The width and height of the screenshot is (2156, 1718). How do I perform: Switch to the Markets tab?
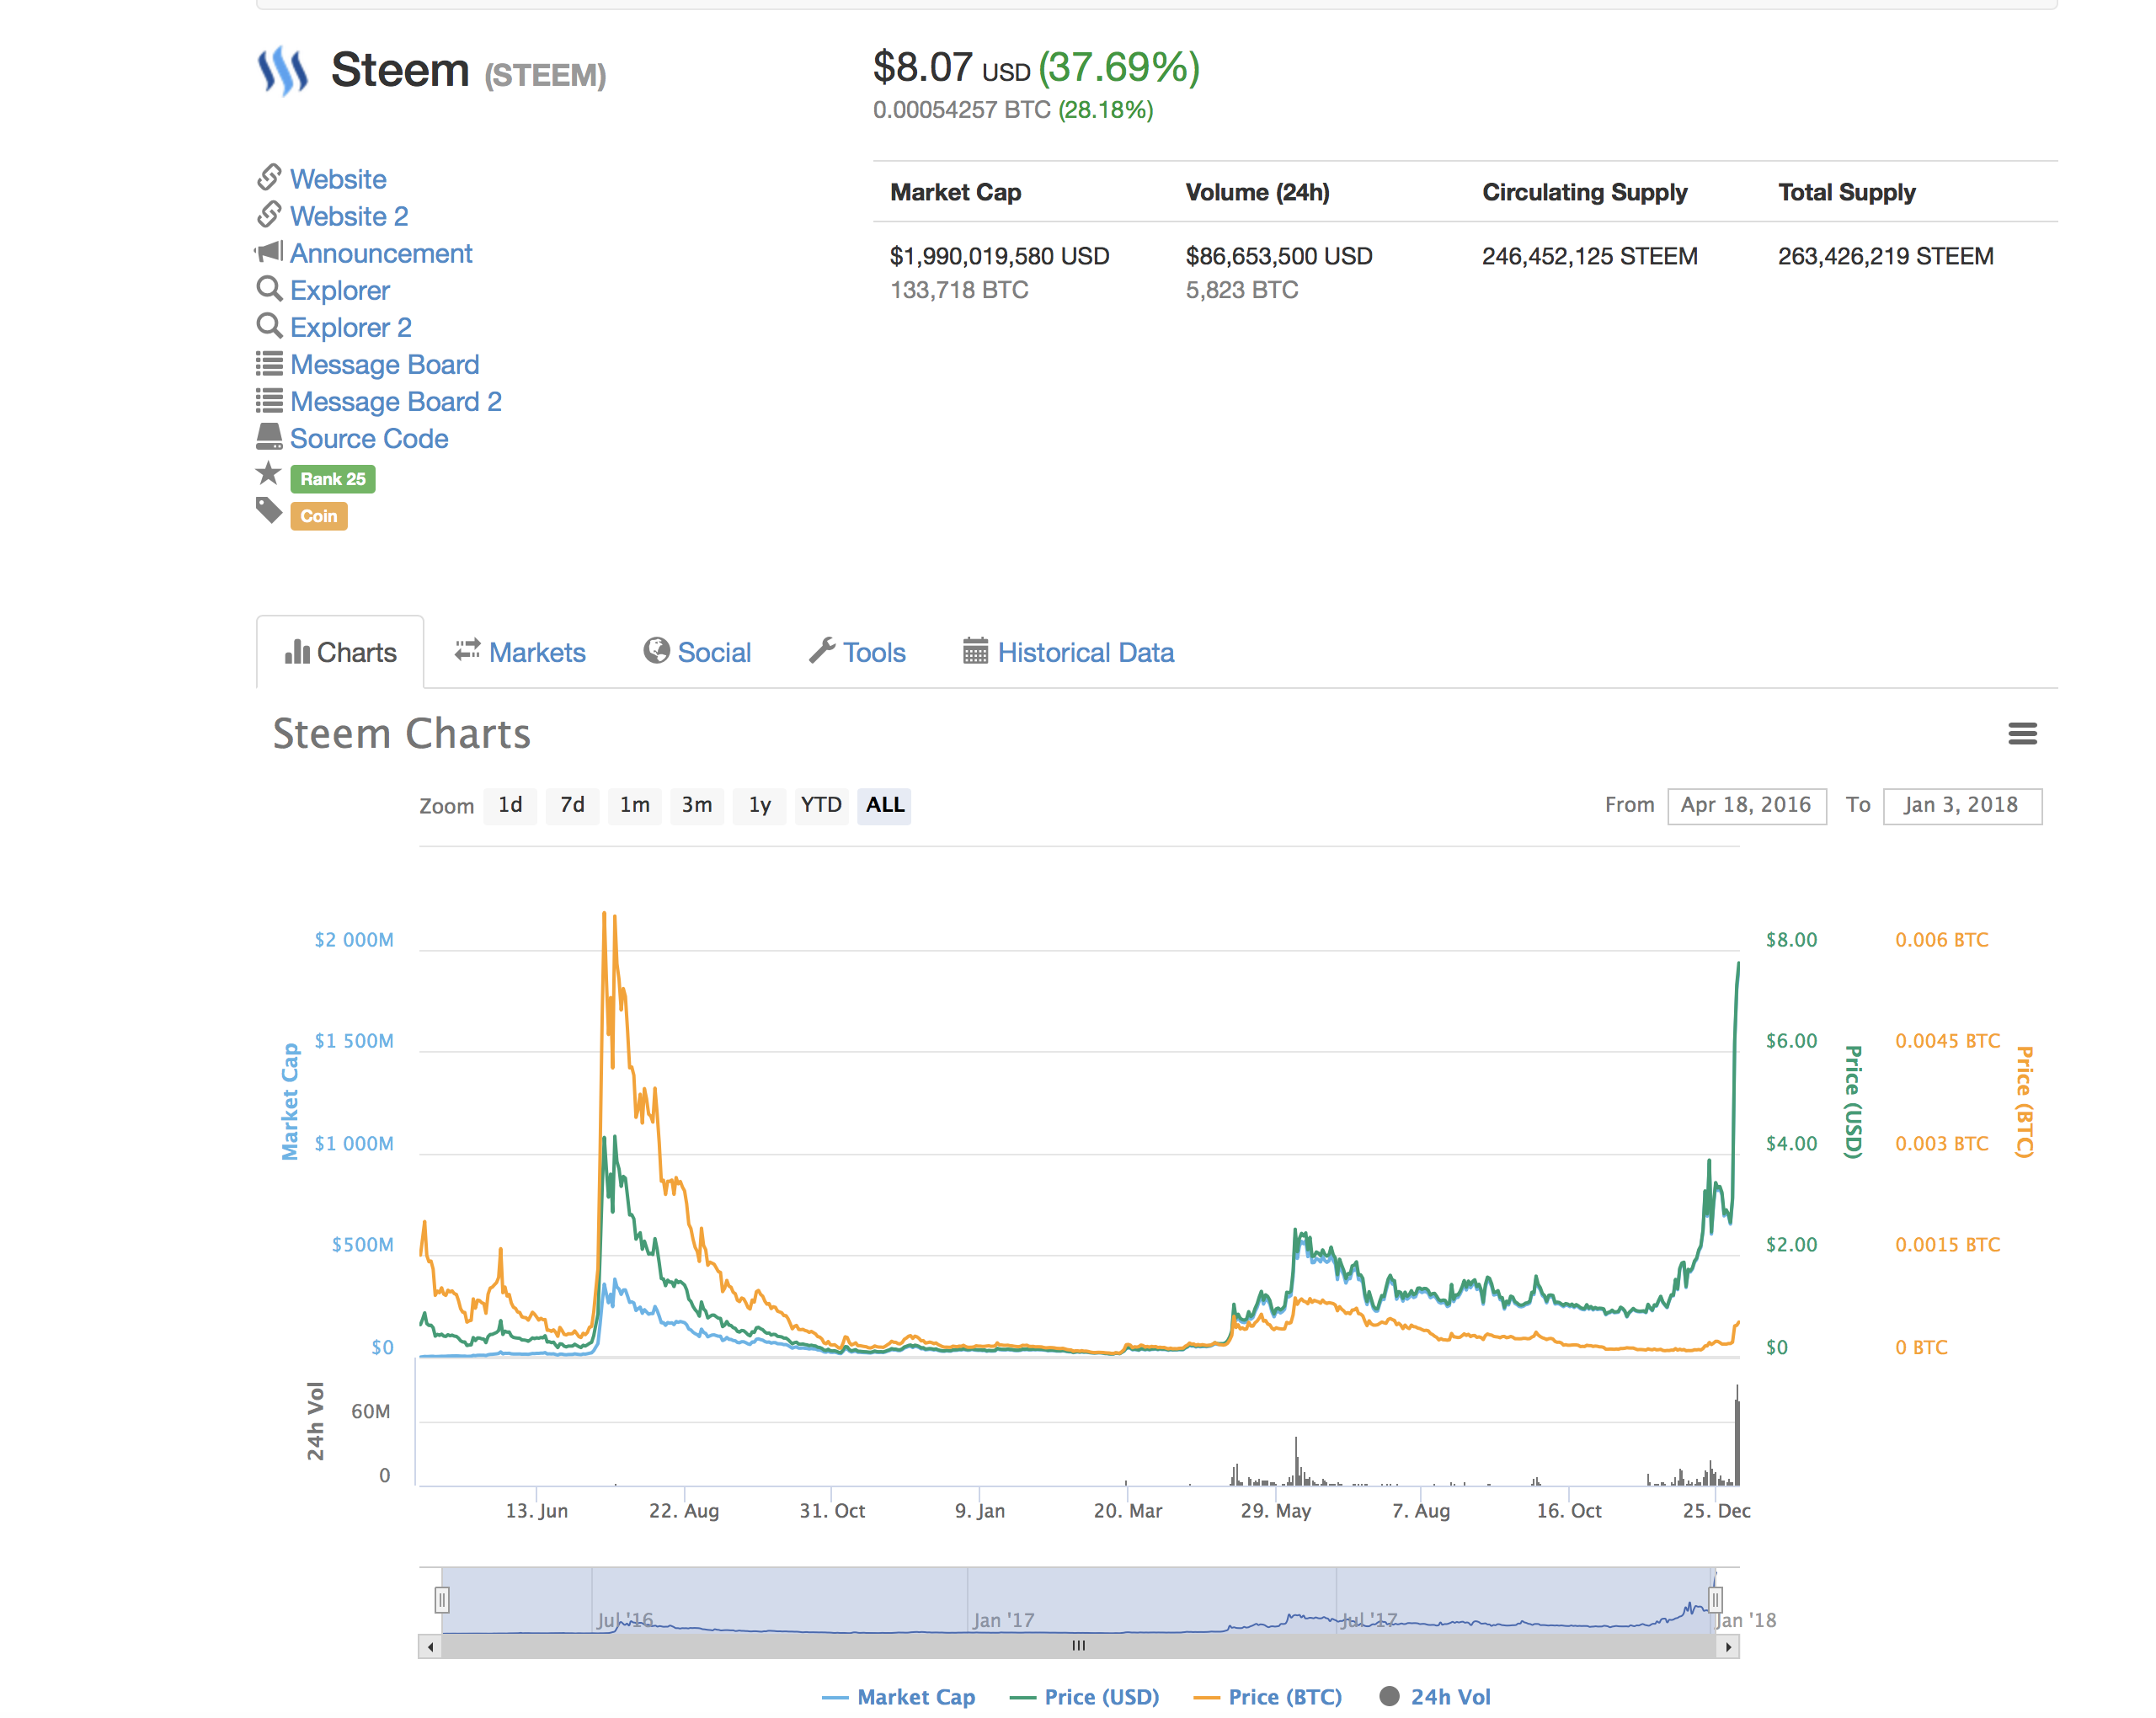click(x=520, y=652)
